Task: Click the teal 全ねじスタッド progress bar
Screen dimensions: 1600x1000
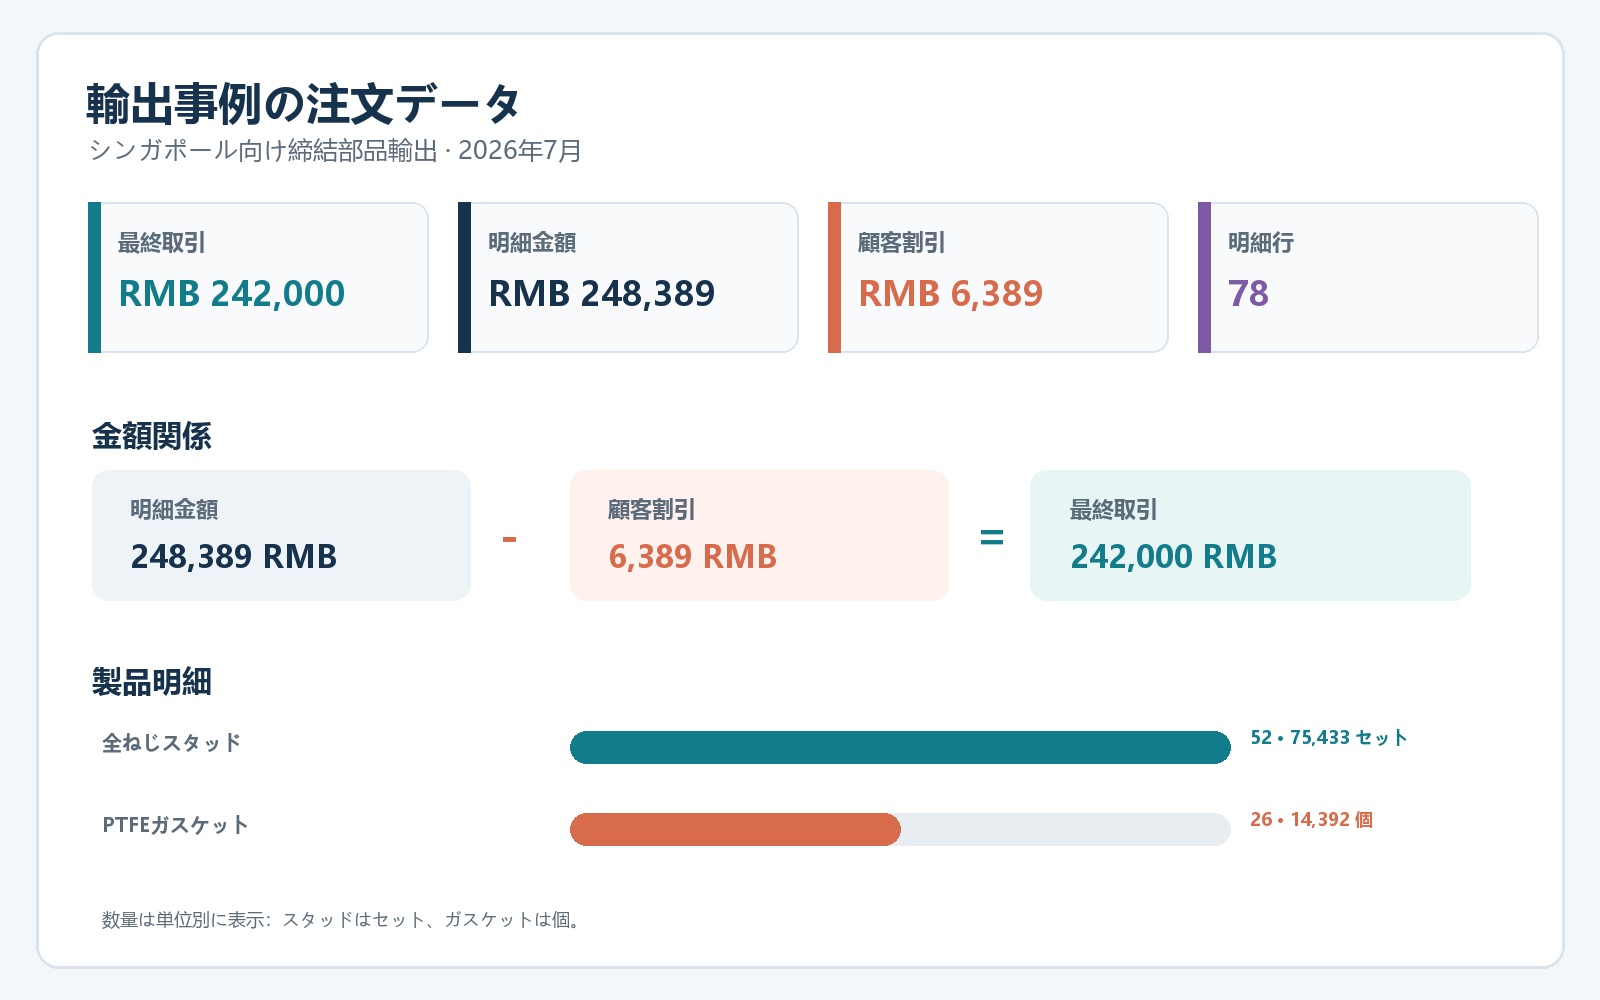Action: [x=900, y=747]
